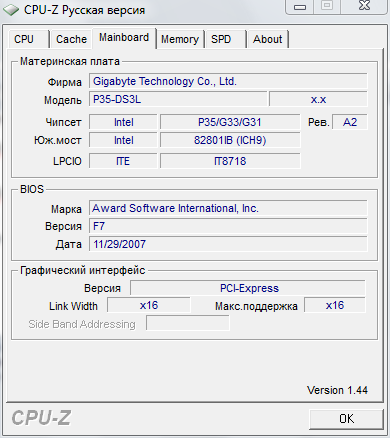
Task: Click the x.x model revision field
Action: [318, 99]
